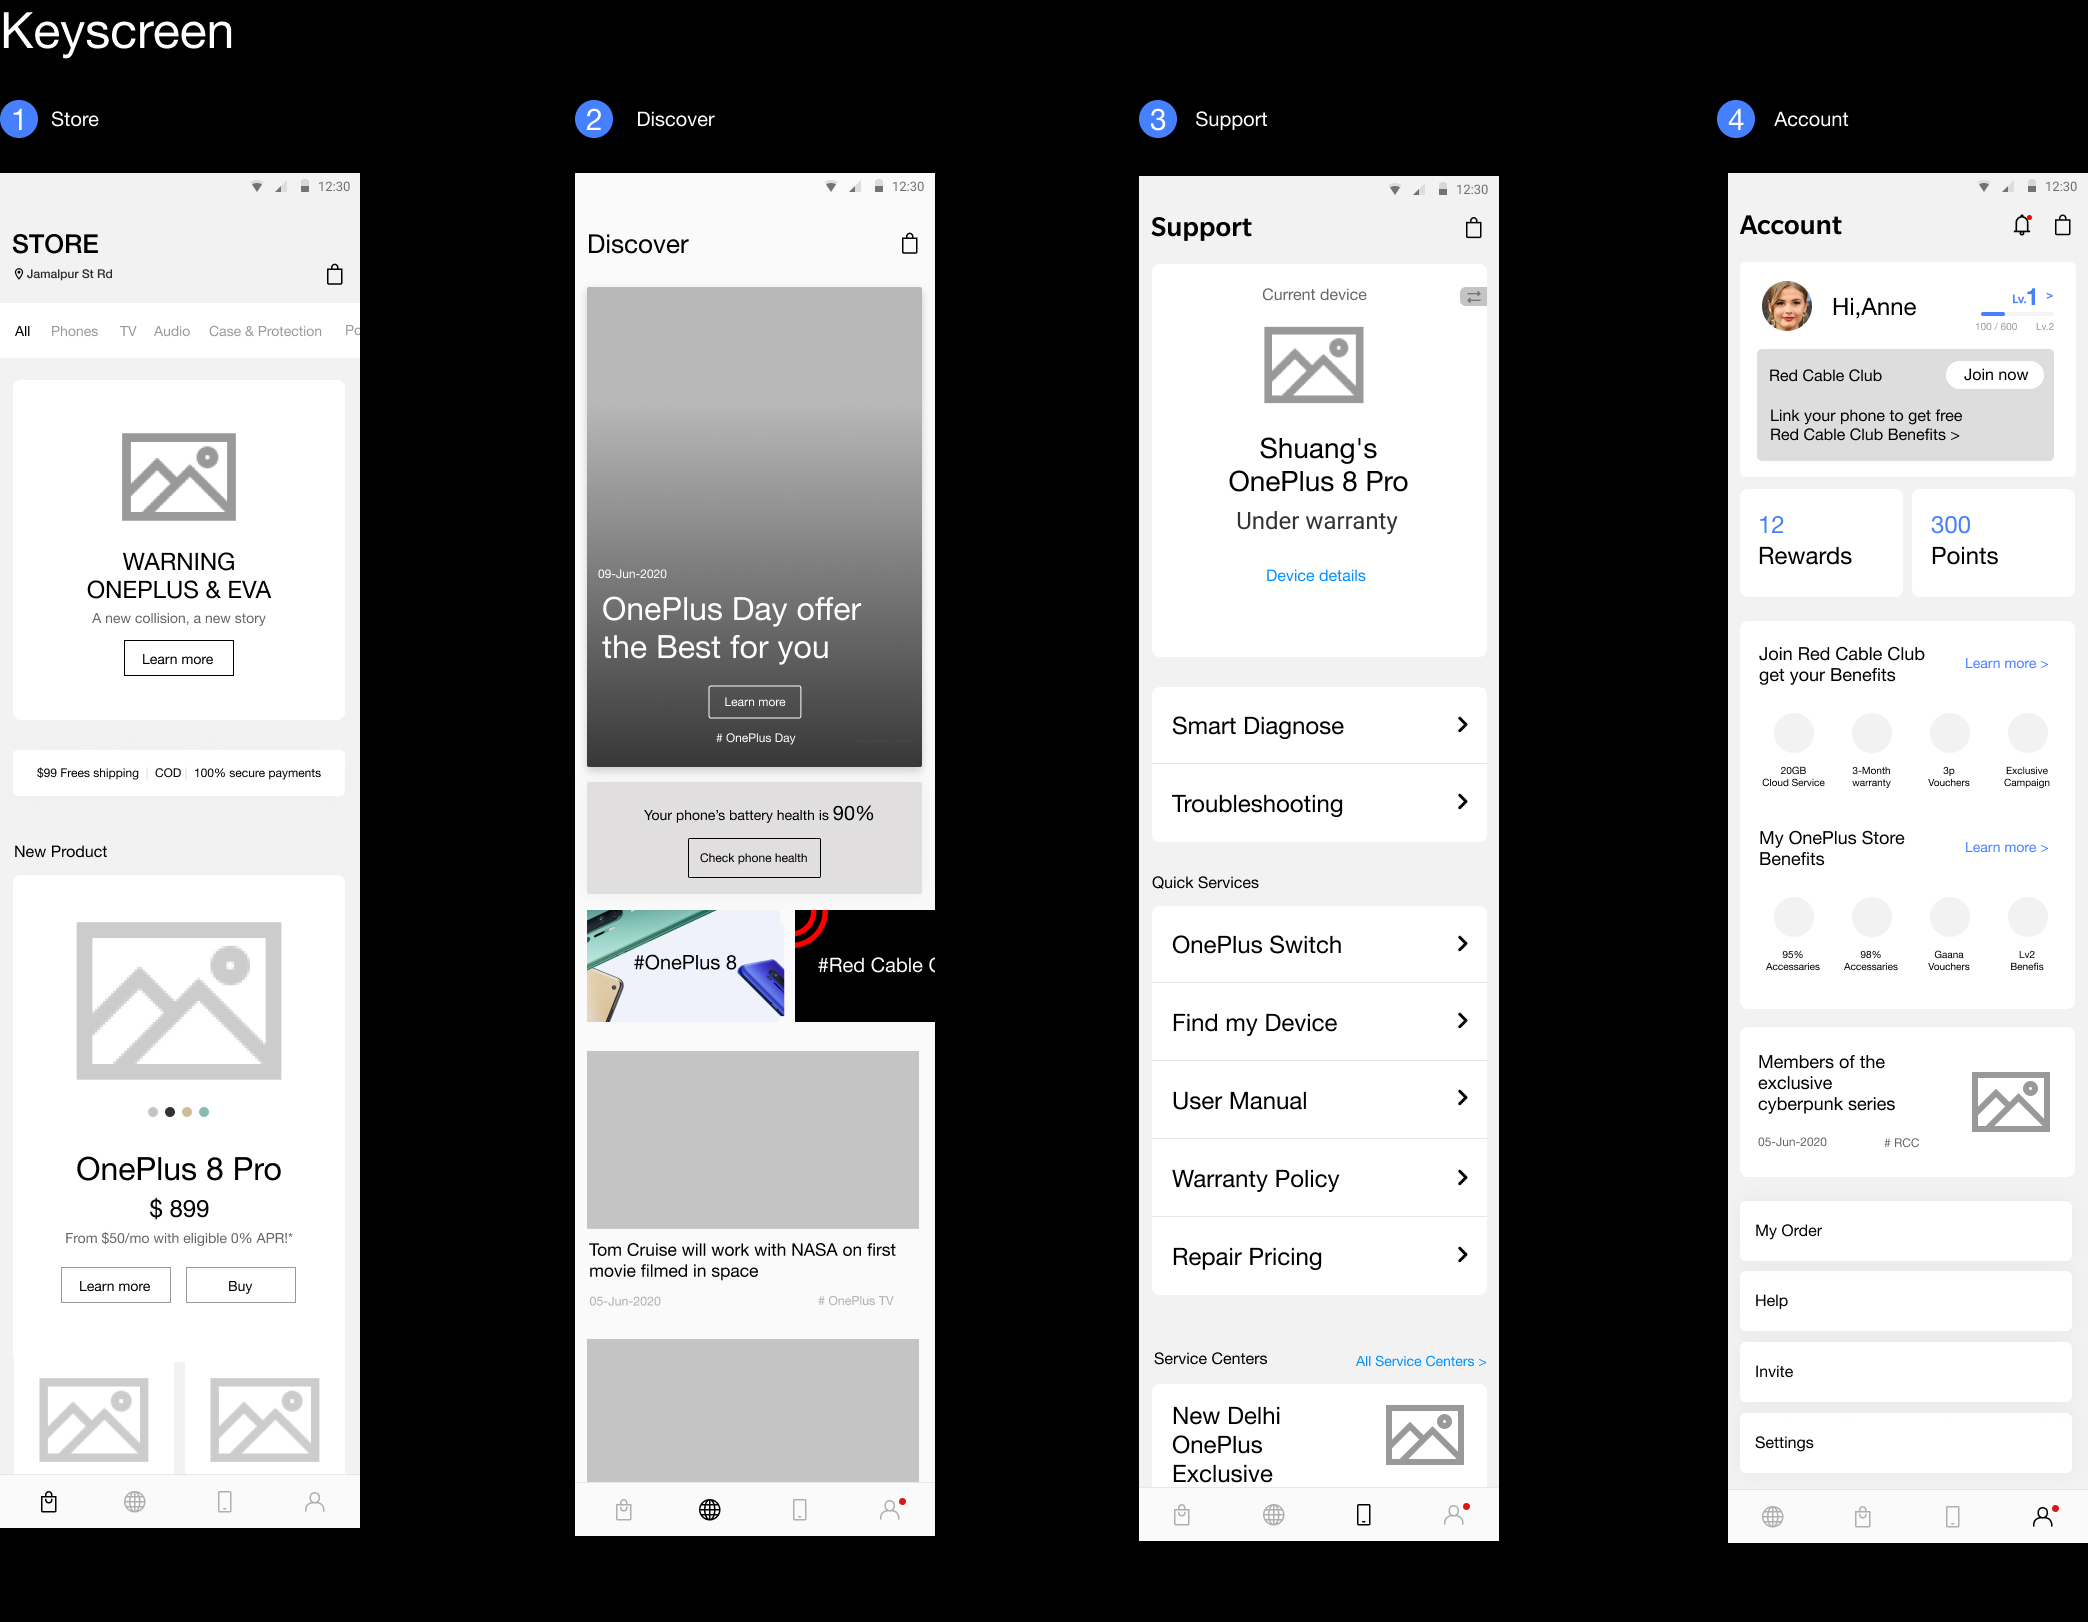Open the 300 Points card

pos(1993,542)
